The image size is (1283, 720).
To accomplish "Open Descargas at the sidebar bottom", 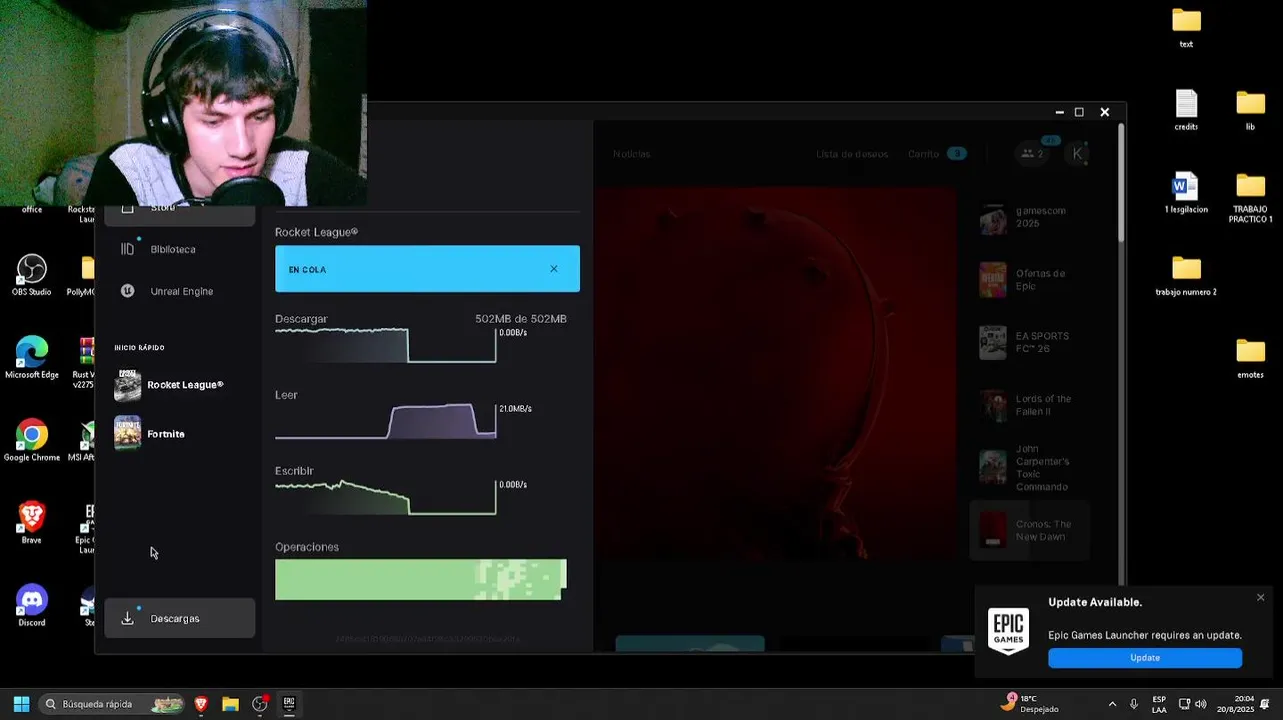I will (180, 618).
